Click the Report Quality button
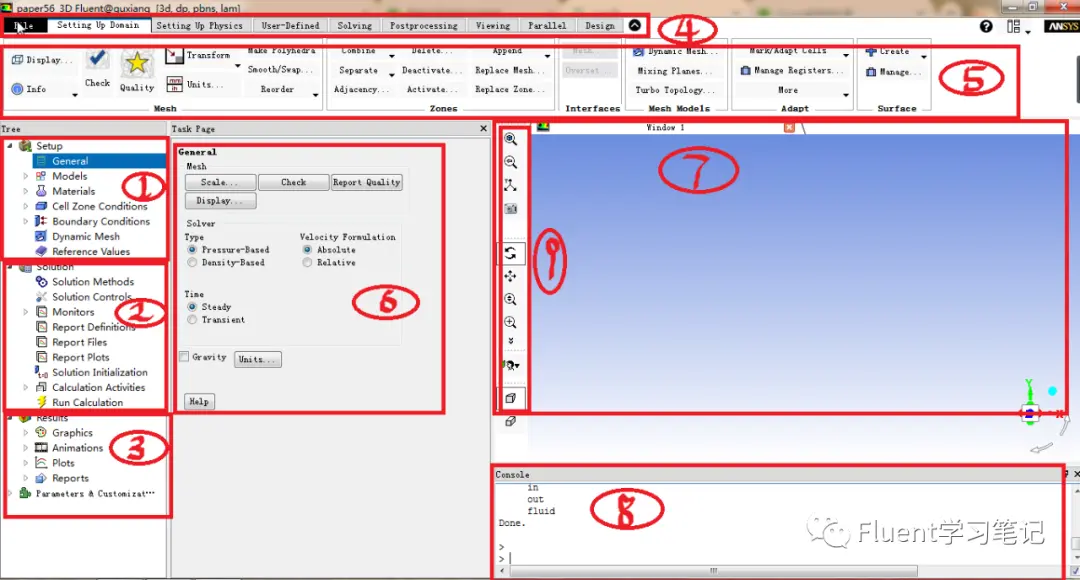Viewport: 1080px width, 580px height. (366, 183)
